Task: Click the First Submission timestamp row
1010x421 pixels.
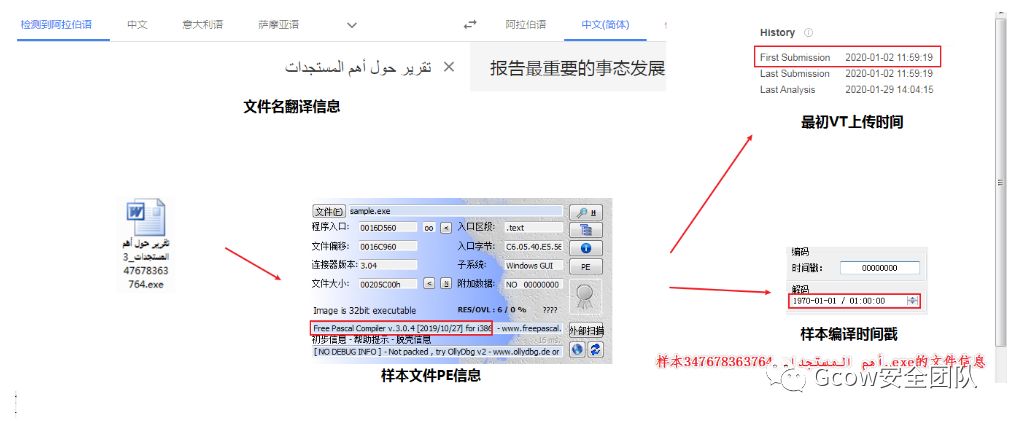Action: tap(848, 57)
